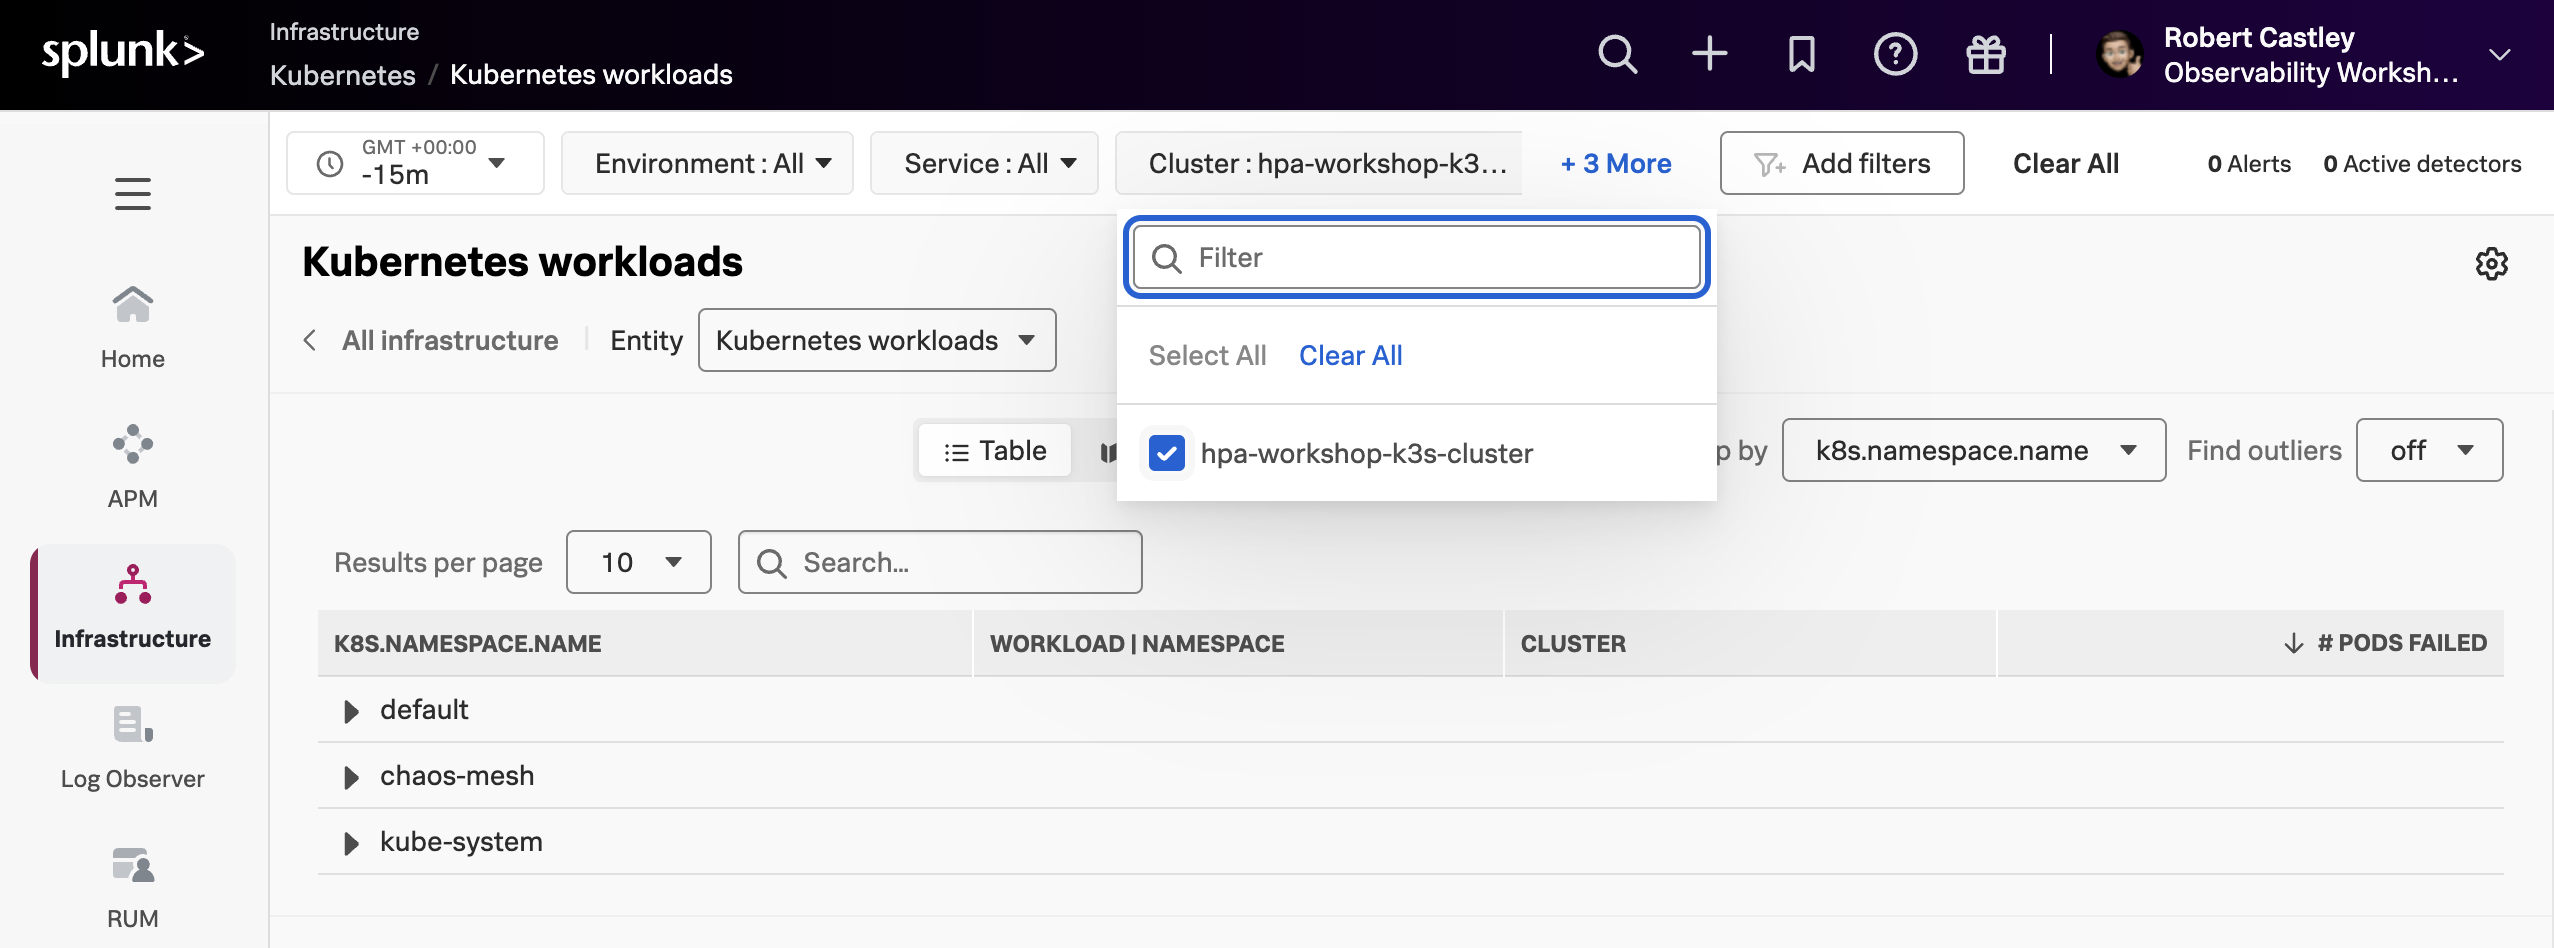Click Select All in cluster filter popup
2554x948 pixels.
[x=1206, y=356]
